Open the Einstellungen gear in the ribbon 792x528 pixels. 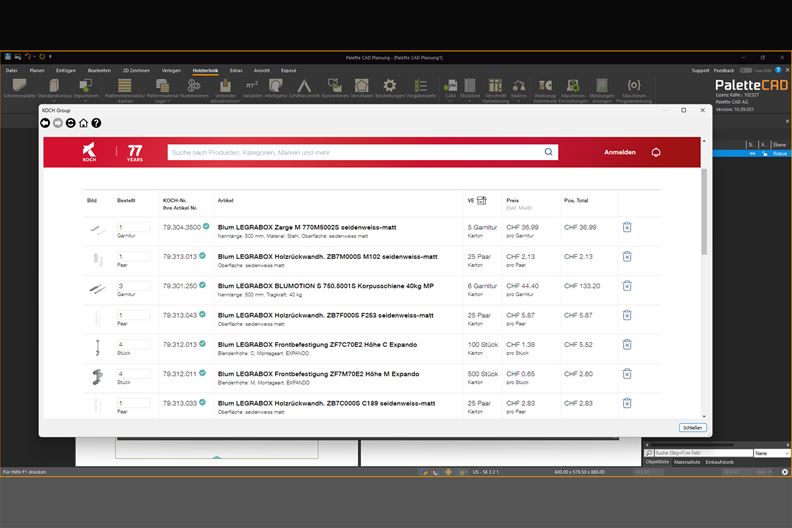389,88
